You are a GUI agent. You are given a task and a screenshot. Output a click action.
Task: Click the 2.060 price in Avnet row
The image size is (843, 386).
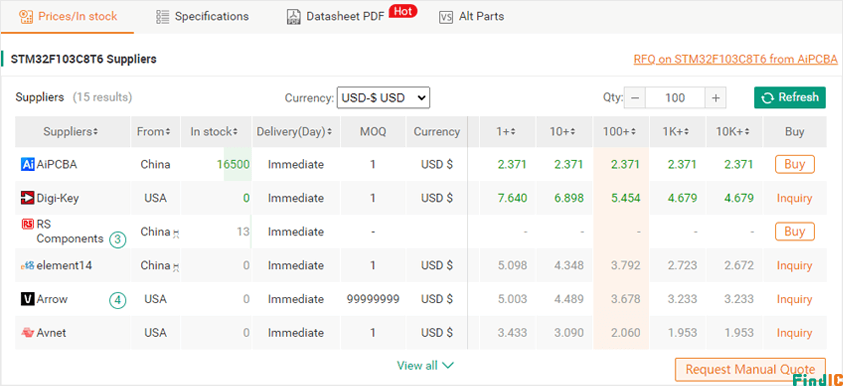626,333
